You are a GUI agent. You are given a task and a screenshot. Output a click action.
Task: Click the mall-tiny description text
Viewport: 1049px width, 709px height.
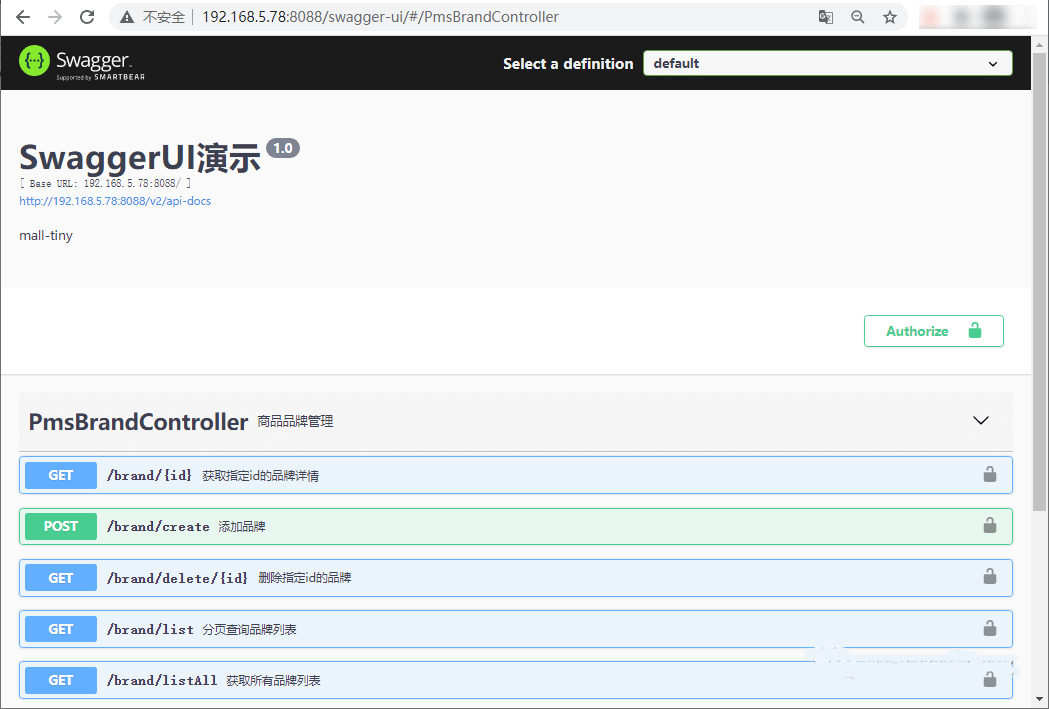(46, 235)
